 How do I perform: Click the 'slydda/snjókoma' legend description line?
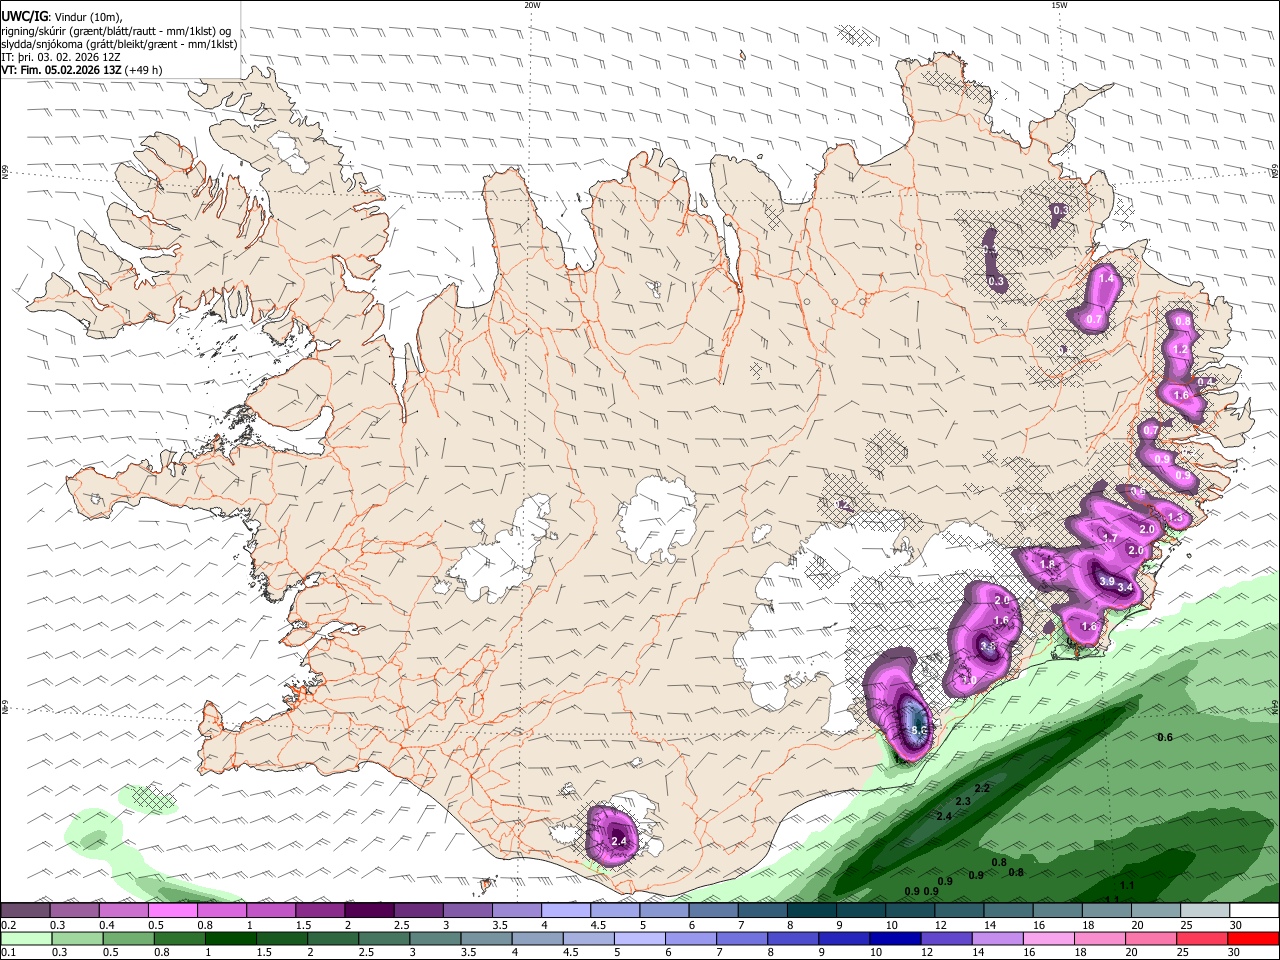pos(119,44)
